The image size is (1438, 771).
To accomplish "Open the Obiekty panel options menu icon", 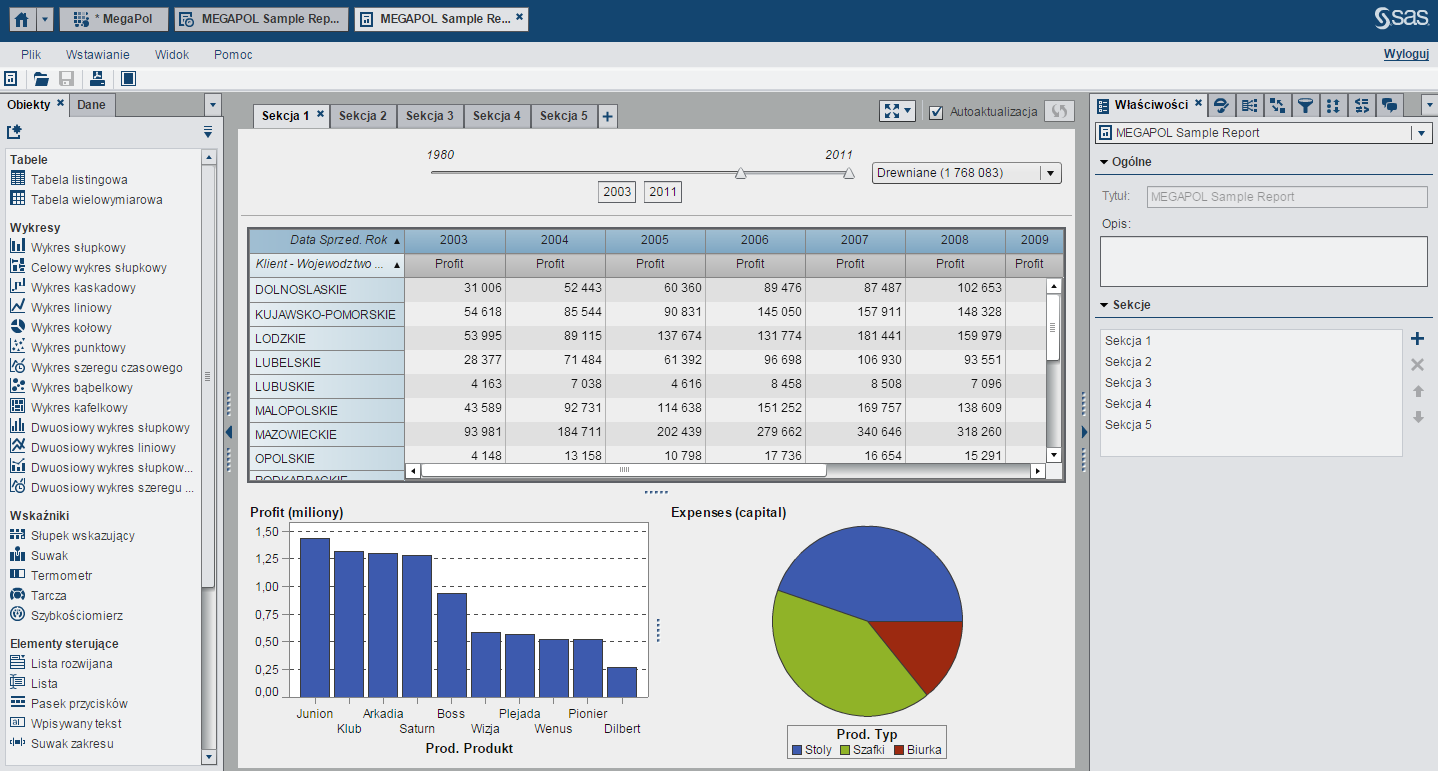I will (208, 131).
